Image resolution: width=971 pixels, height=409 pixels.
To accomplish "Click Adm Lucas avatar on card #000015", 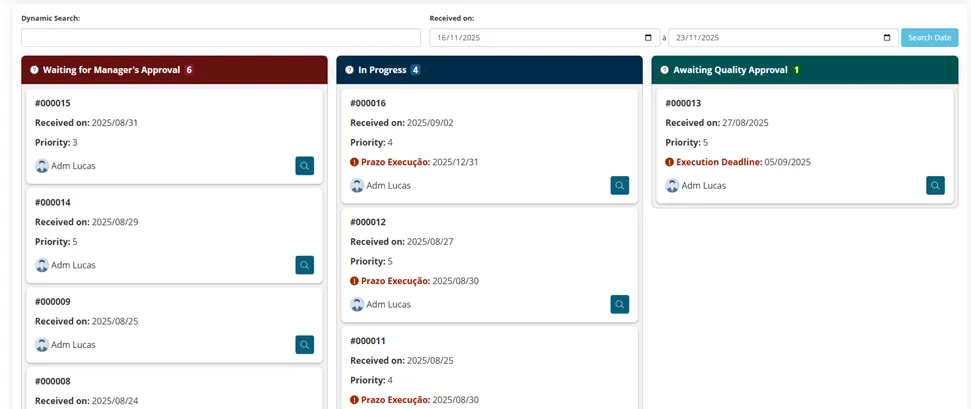I will [41, 166].
